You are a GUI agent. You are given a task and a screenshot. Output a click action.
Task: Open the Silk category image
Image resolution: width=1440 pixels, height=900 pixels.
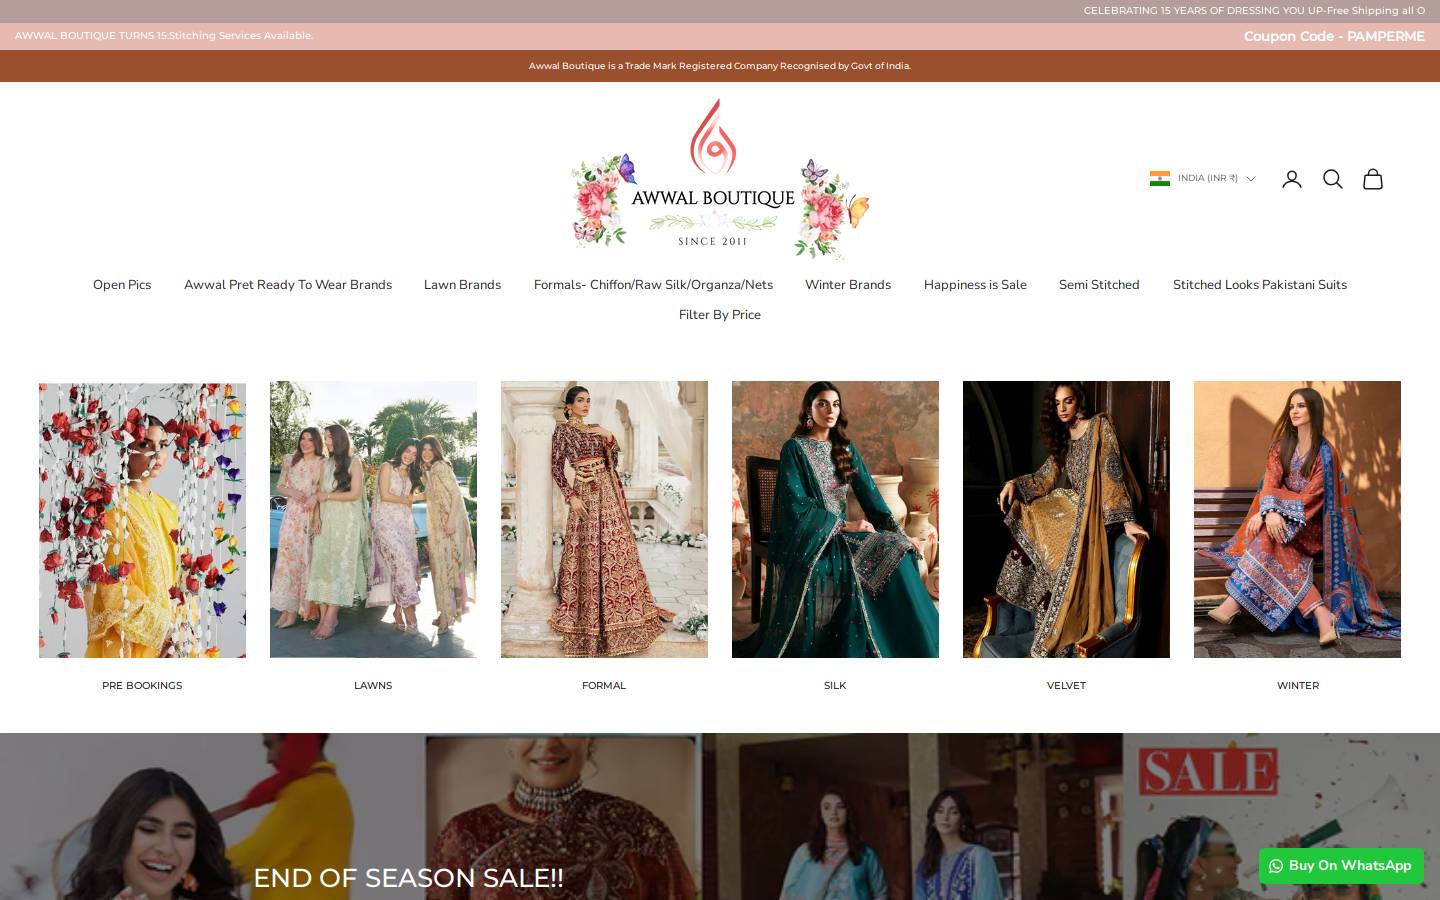coord(835,519)
